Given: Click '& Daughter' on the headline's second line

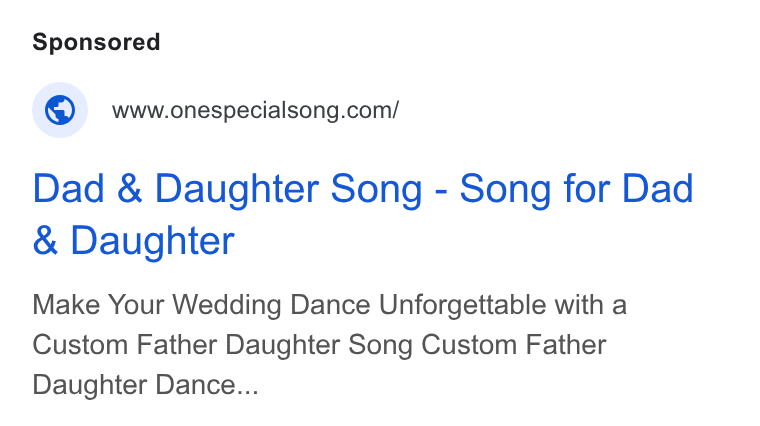Looking at the screenshot, I should [x=134, y=241].
